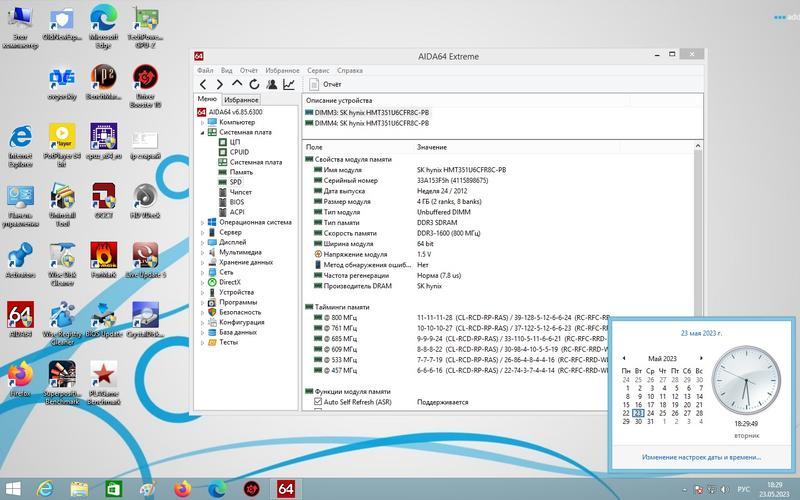Click the Forward navigation arrow in toolbar
The height and width of the screenshot is (500, 800).
[219, 85]
